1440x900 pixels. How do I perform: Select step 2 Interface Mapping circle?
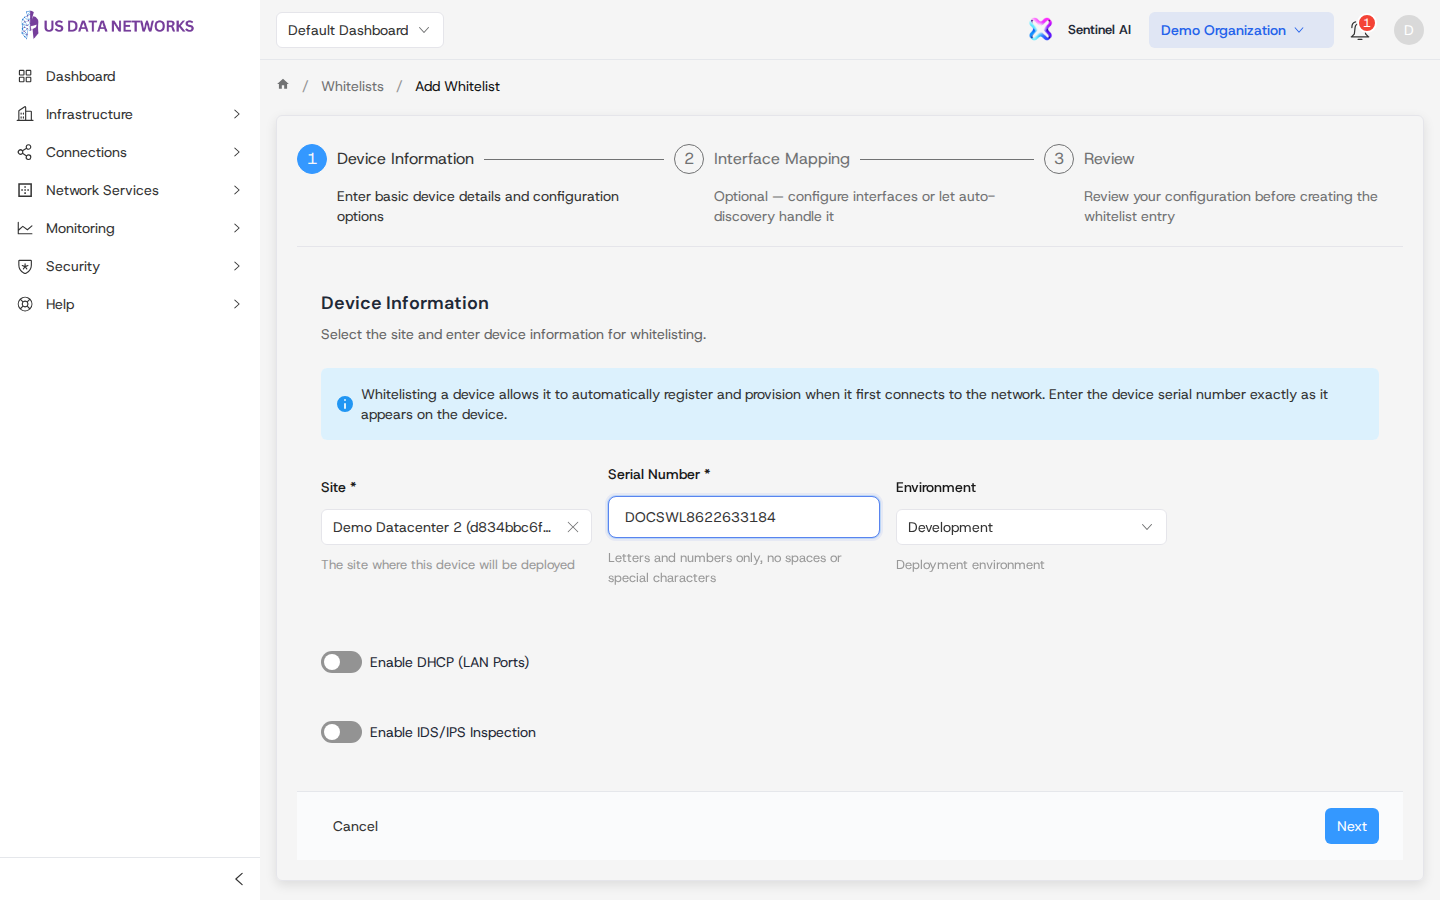pos(689,159)
